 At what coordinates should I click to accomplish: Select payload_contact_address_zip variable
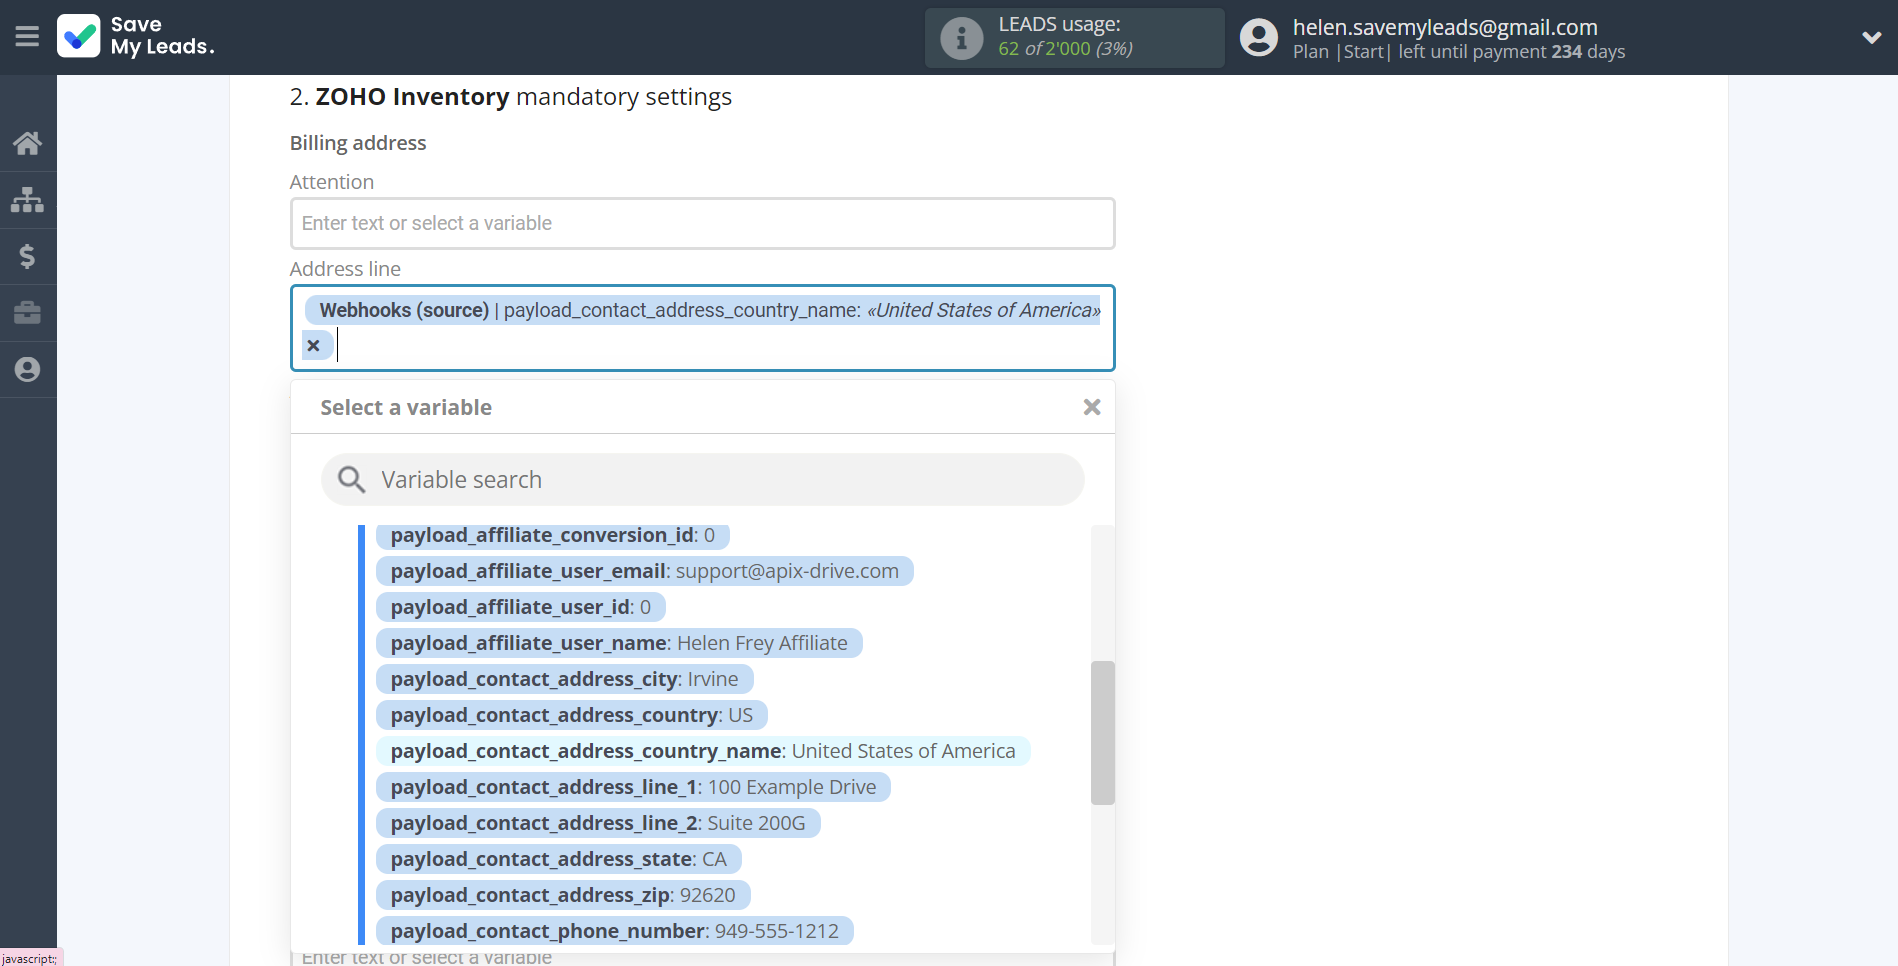563,895
